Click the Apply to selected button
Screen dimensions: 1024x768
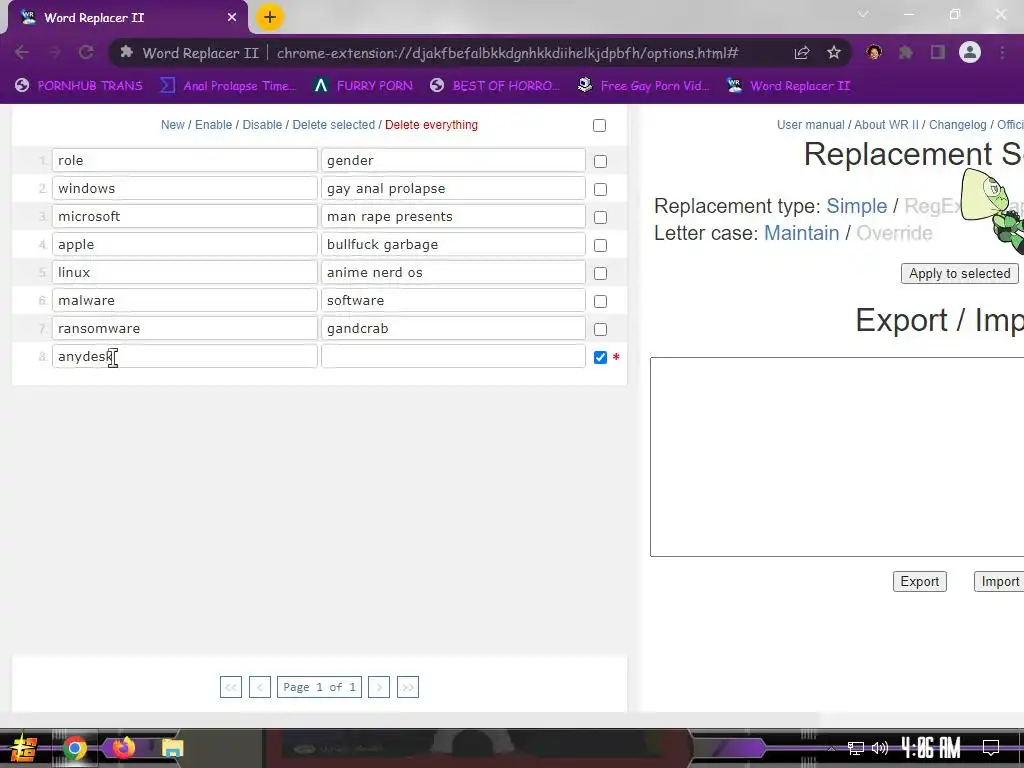pos(959,274)
